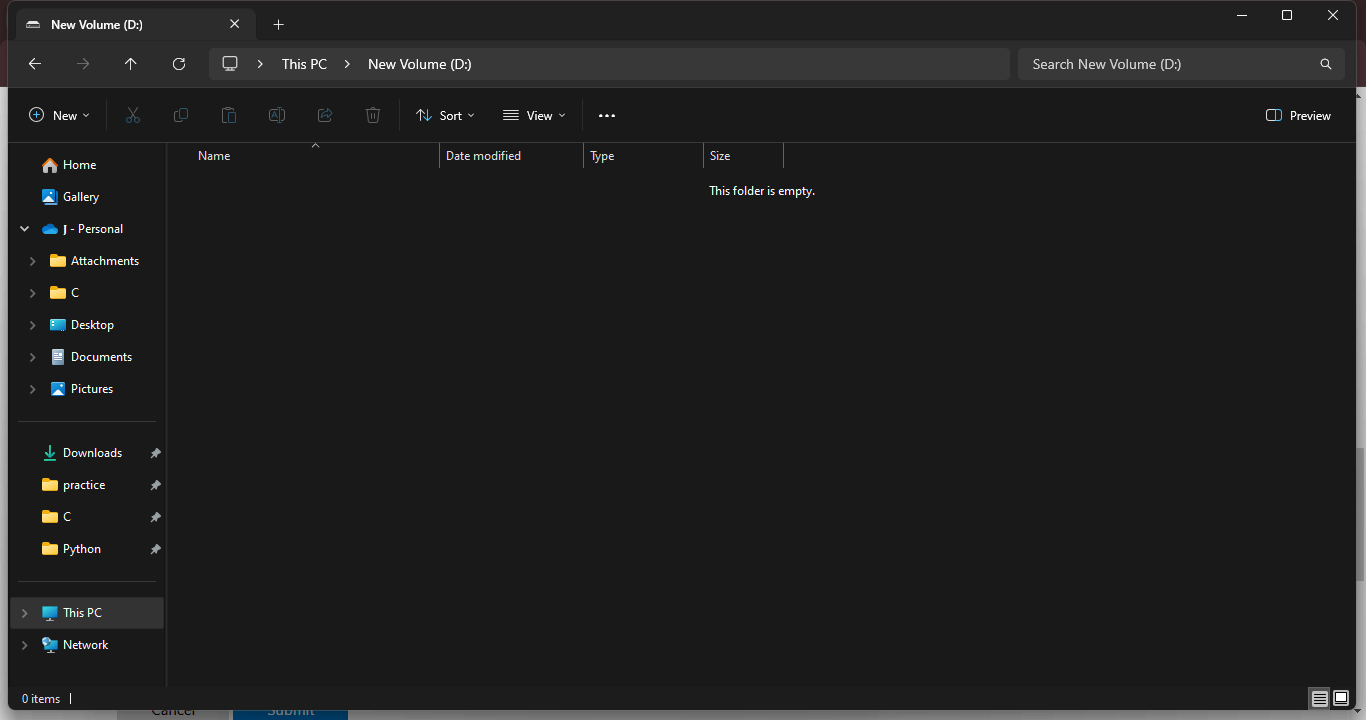Click chevron after This PC in address bar

pyautogui.click(x=347, y=64)
